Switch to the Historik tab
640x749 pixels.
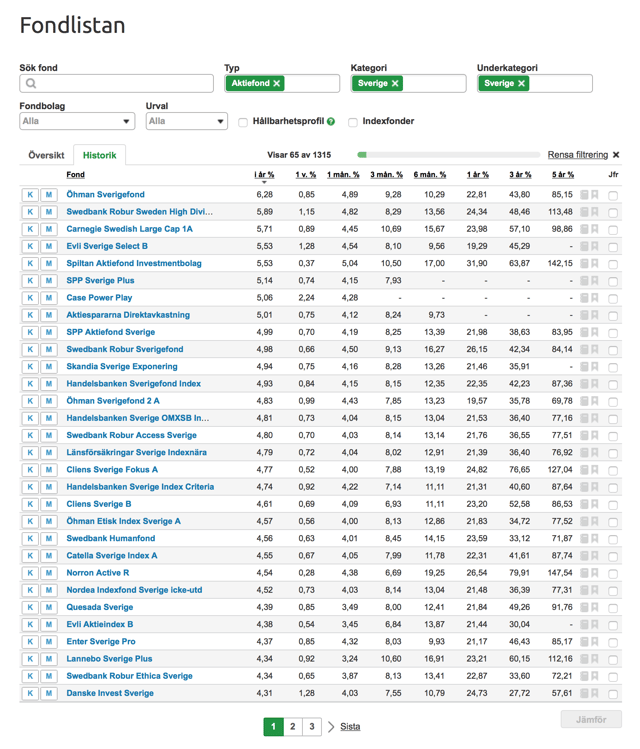tap(99, 155)
